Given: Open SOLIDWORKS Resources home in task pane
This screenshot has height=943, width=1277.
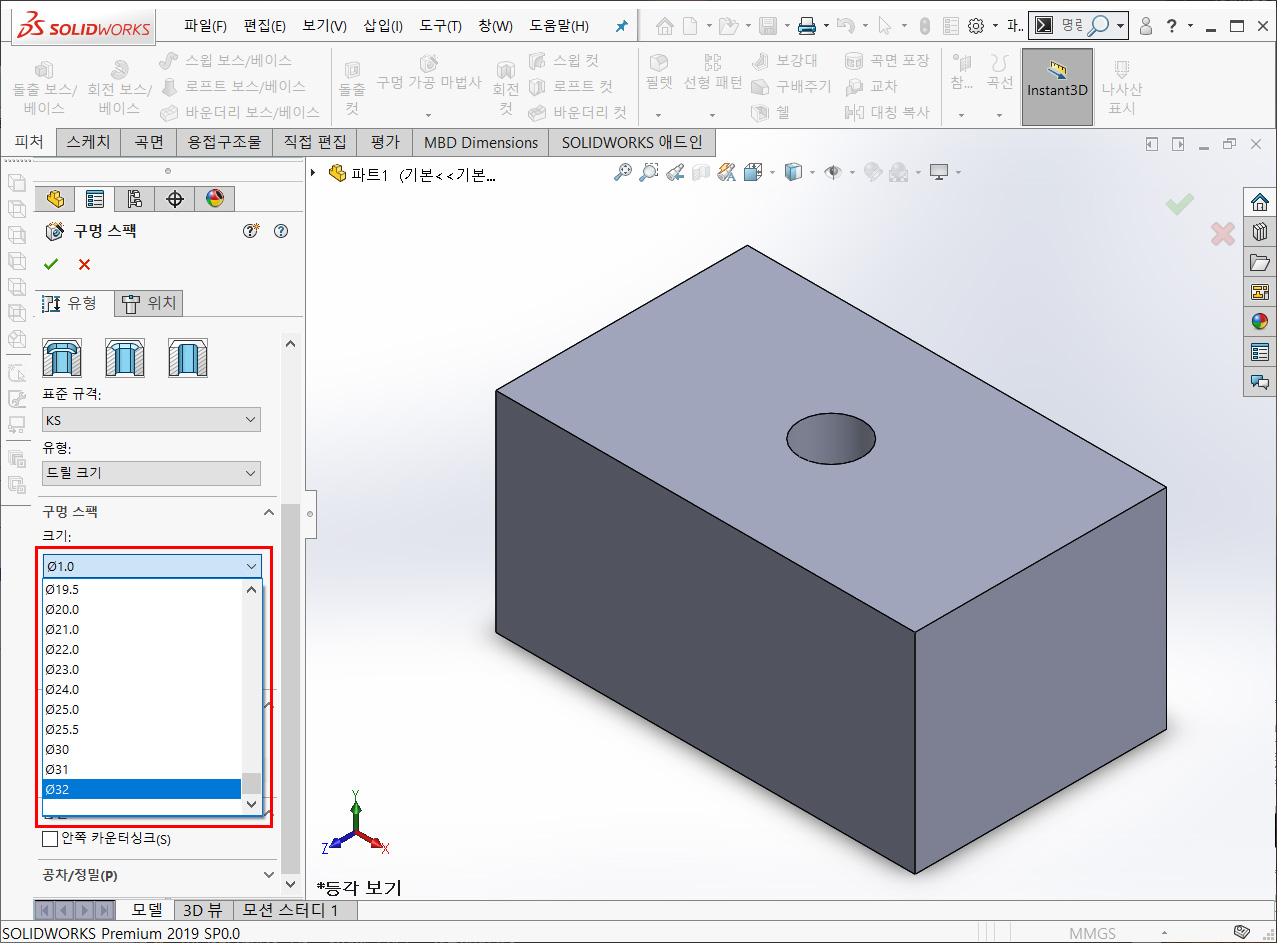Looking at the screenshot, I should (x=1259, y=201).
